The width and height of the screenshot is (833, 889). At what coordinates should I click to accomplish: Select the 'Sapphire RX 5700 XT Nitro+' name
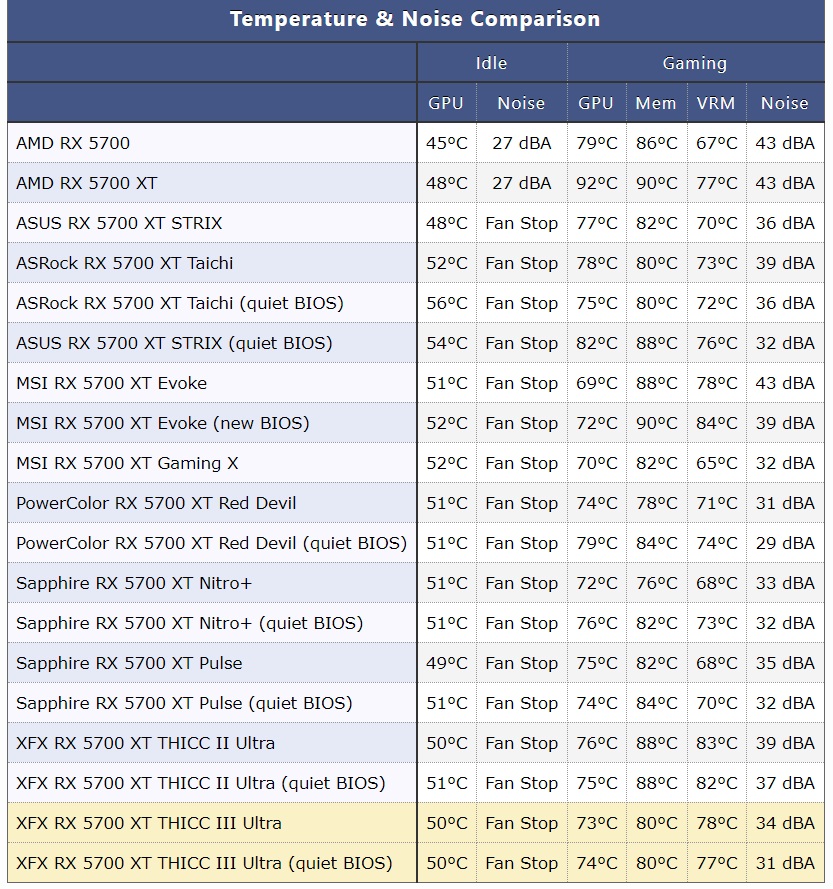pyautogui.click(x=134, y=583)
